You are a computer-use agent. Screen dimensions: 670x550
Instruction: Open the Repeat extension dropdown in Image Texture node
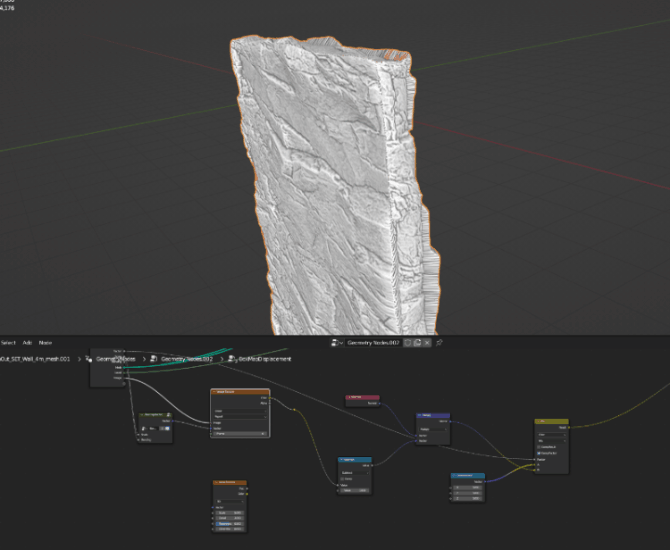pyautogui.click(x=240, y=416)
